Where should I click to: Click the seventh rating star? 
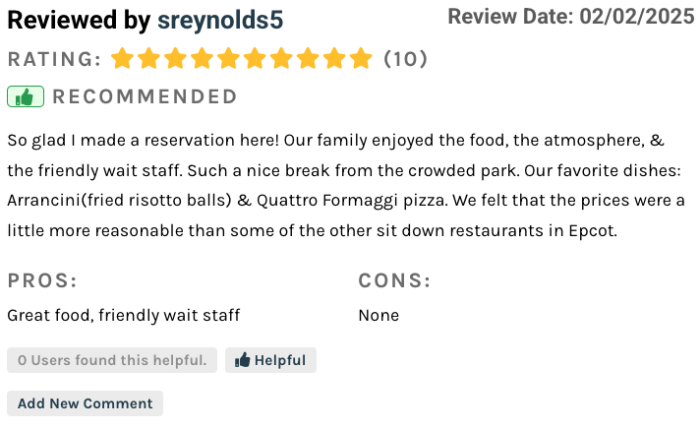(x=281, y=58)
